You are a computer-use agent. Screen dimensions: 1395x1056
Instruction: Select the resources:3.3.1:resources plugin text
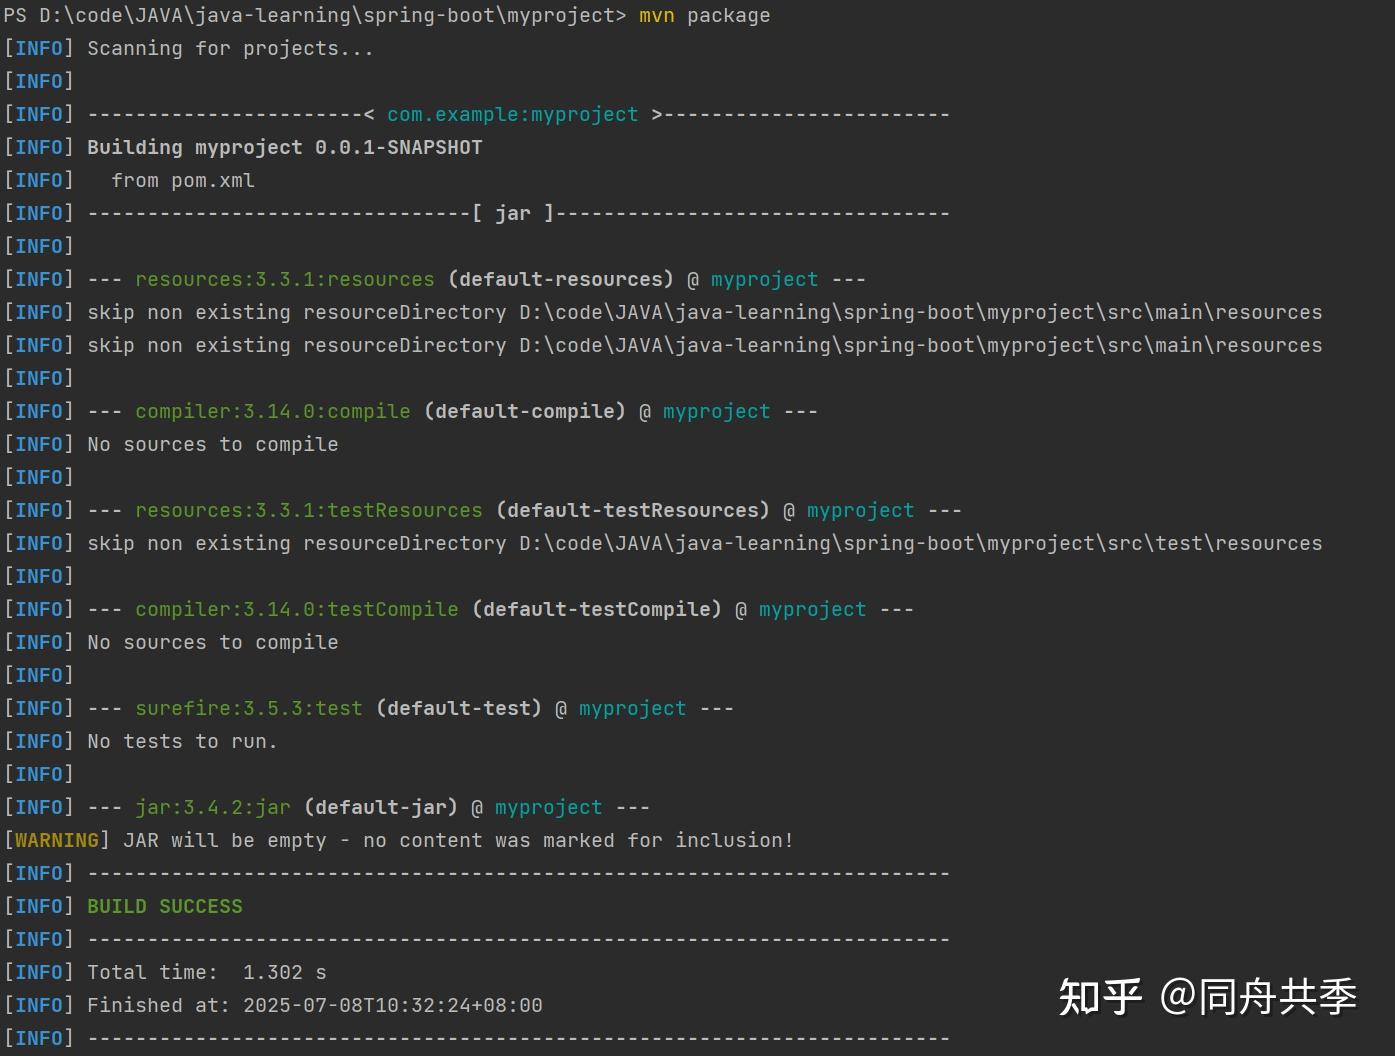point(284,279)
